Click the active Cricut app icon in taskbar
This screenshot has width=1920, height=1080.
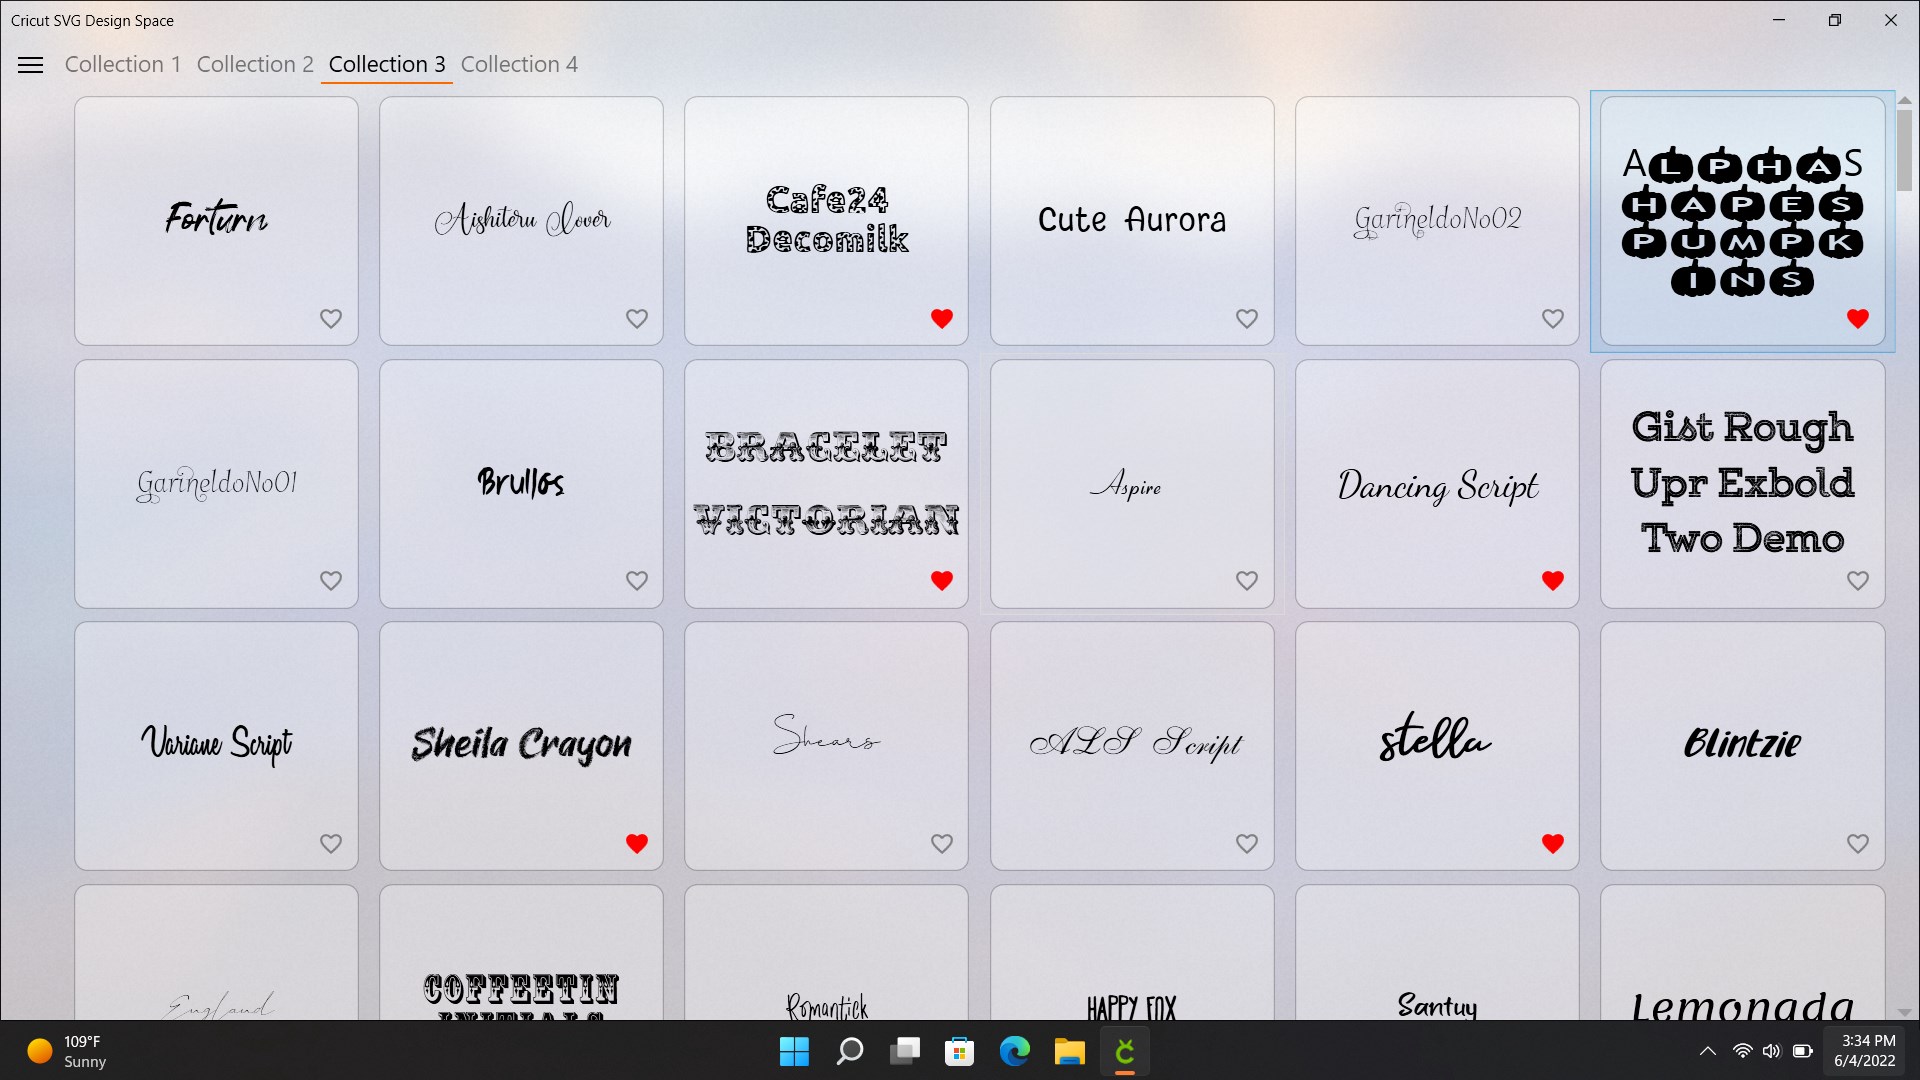click(1124, 1051)
